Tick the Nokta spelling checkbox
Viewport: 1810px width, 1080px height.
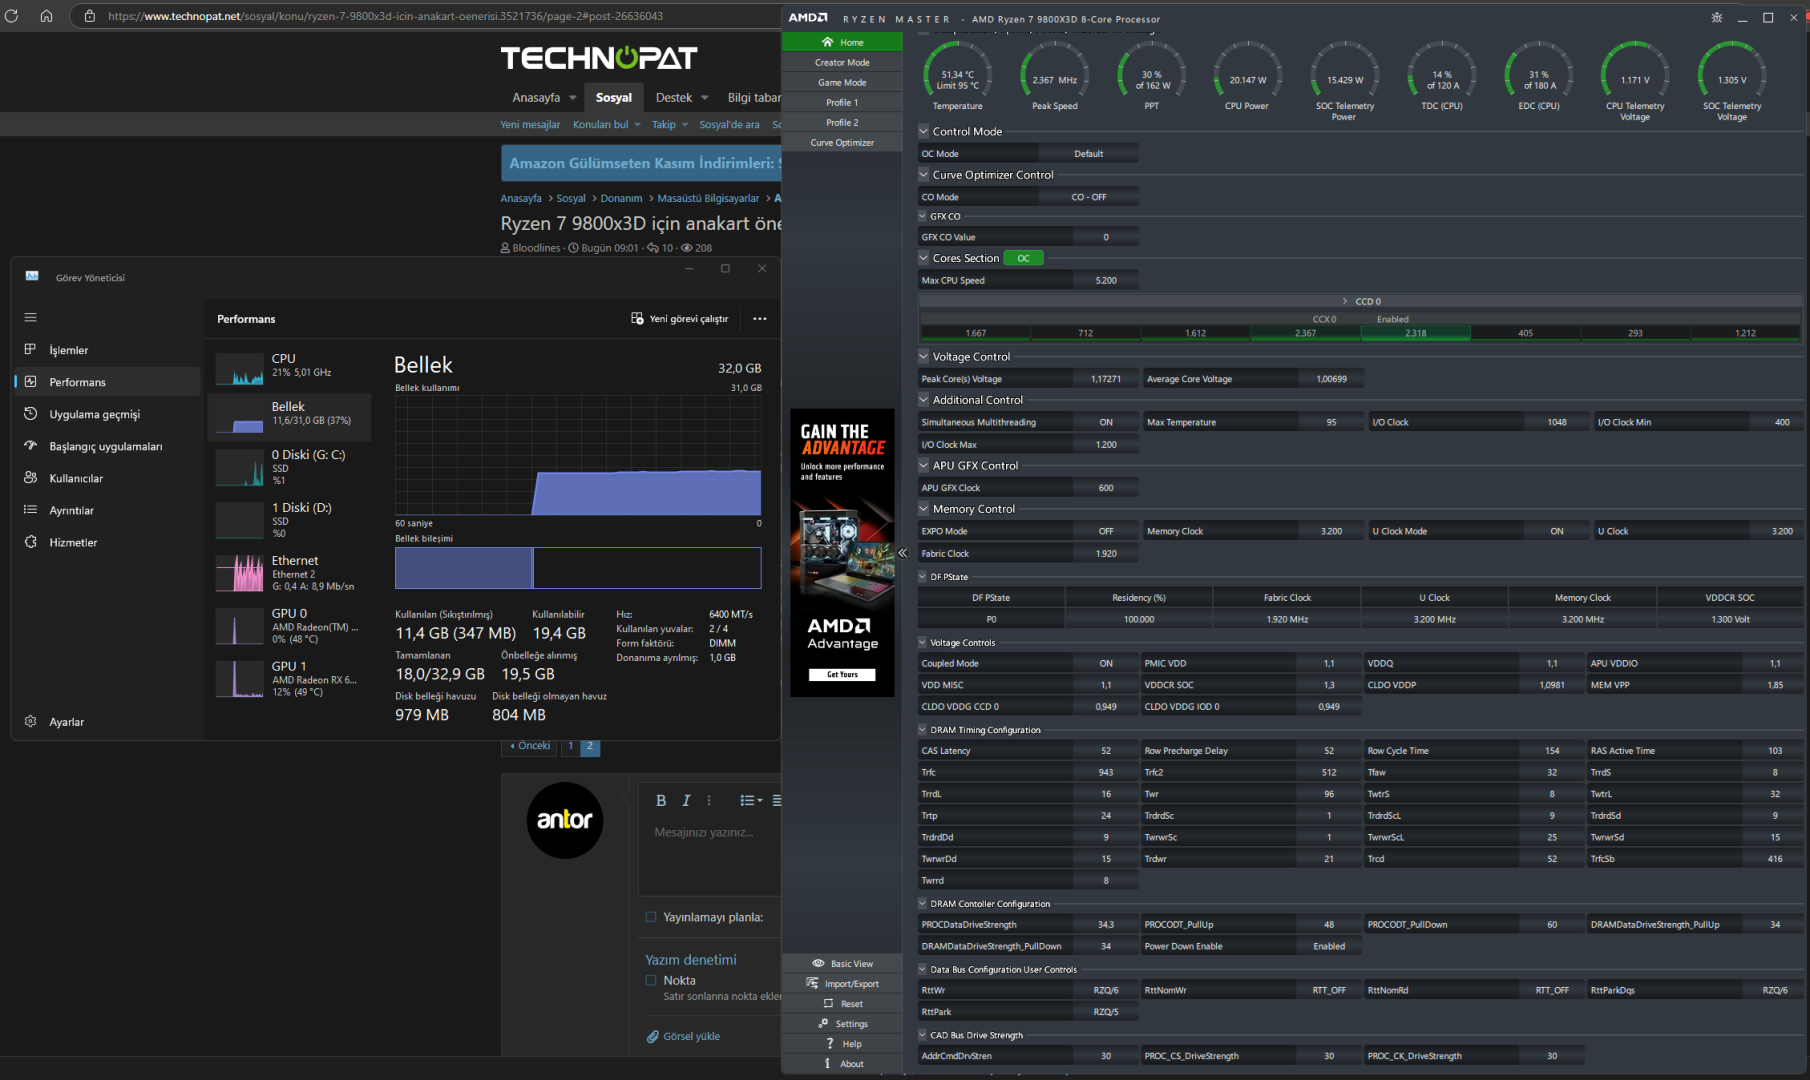coord(651,981)
